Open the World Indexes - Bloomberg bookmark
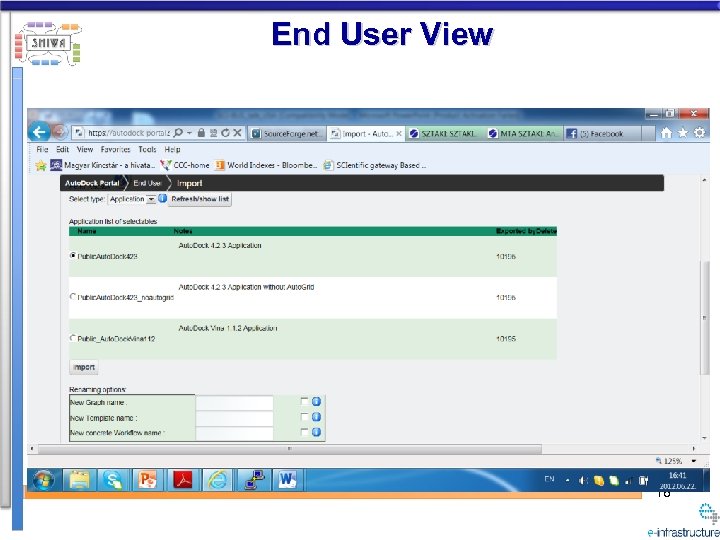720x540 pixels. tap(266, 165)
